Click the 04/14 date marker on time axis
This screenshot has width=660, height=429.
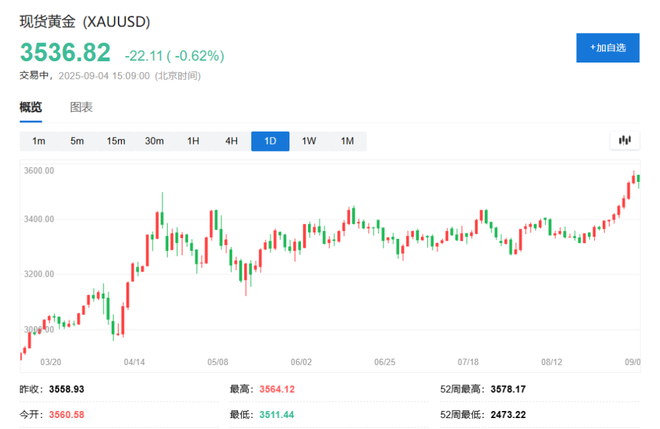(135, 363)
